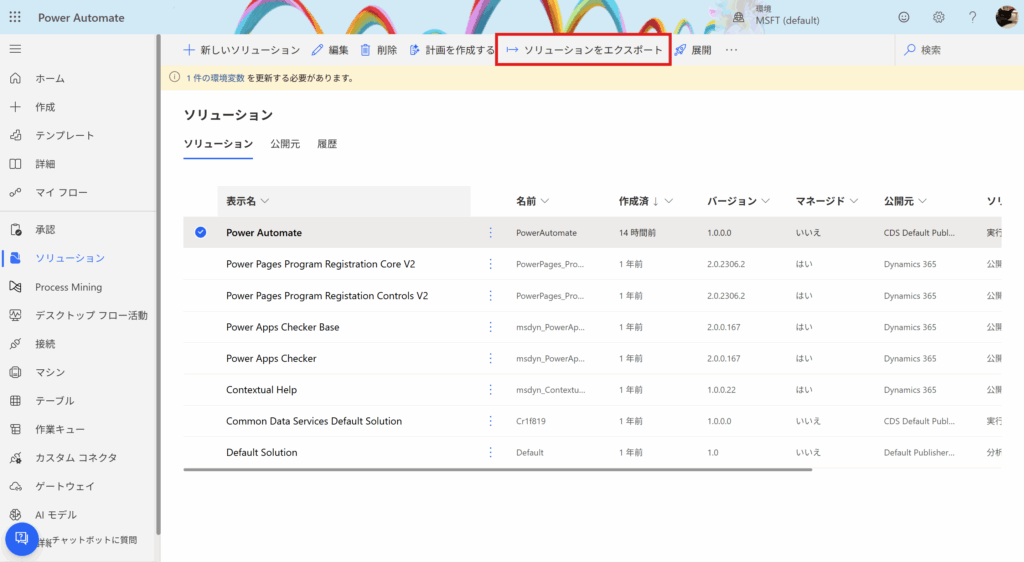
Task: Click the table horizontal scrollbar
Action: [498, 469]
